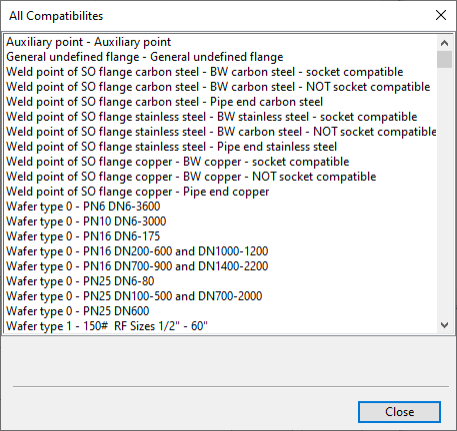Click the Close button
This screenshot has height=431, width=457.
(x=399, y=412)
